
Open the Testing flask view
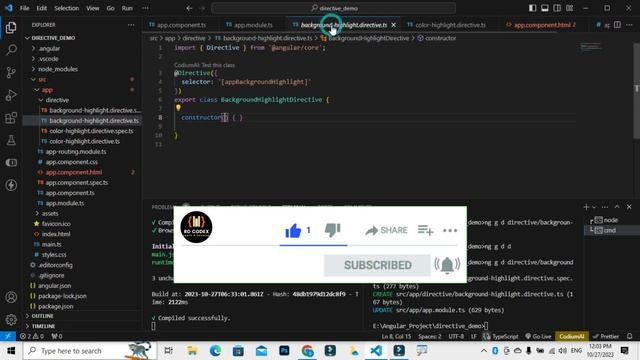(11, 140)
